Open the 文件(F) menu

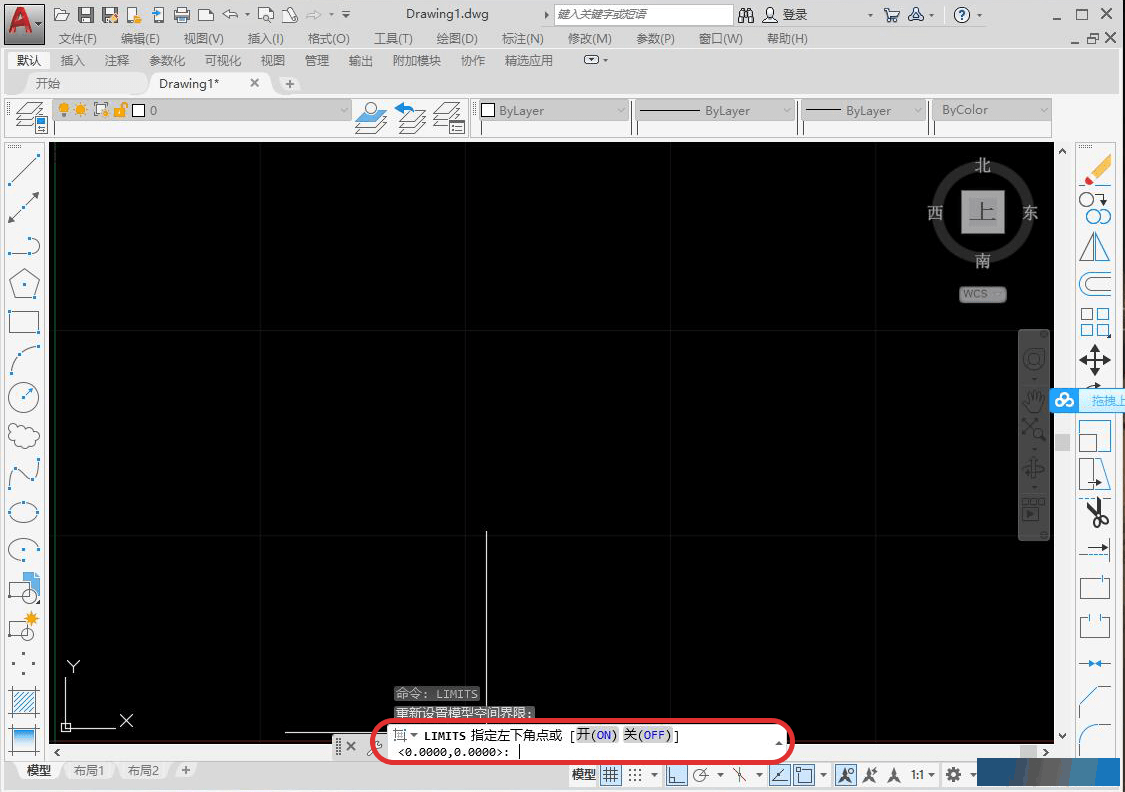[x=77, y=39]
